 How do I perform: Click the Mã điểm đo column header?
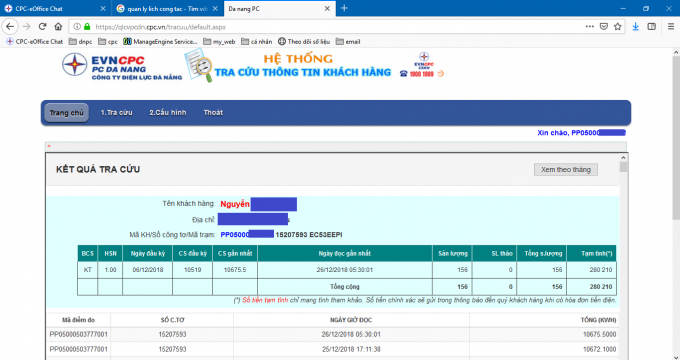(78, 320)
